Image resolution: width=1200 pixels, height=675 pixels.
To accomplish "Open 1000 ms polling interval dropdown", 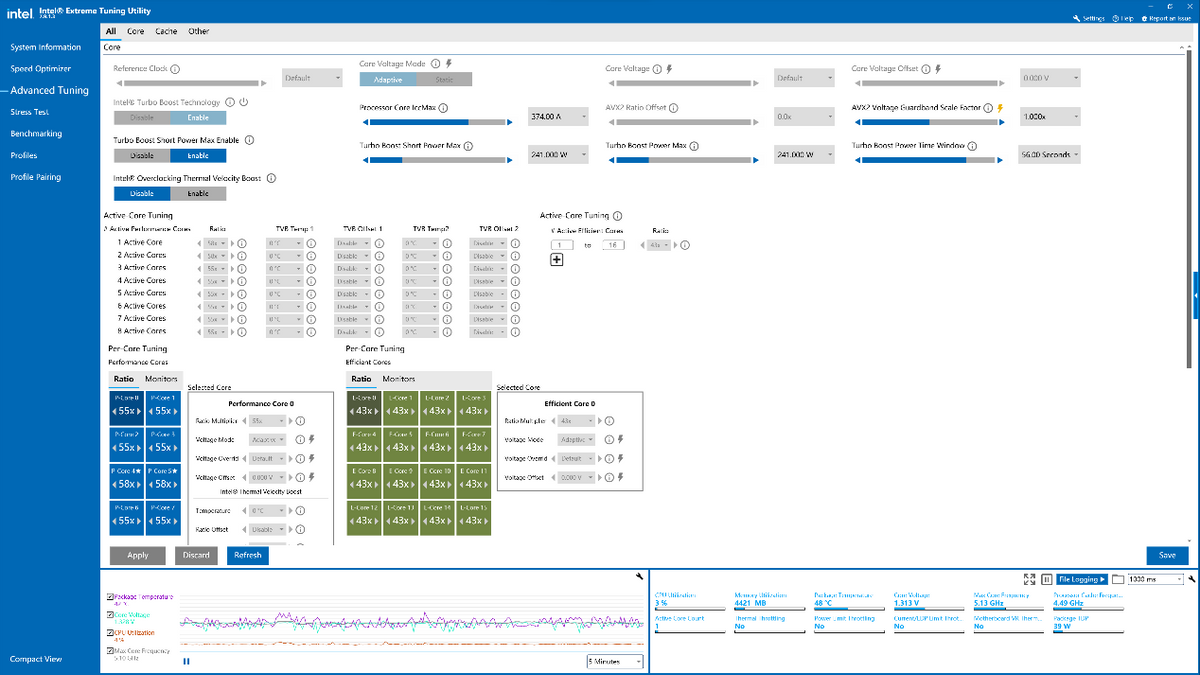I will click(1155, 579).
